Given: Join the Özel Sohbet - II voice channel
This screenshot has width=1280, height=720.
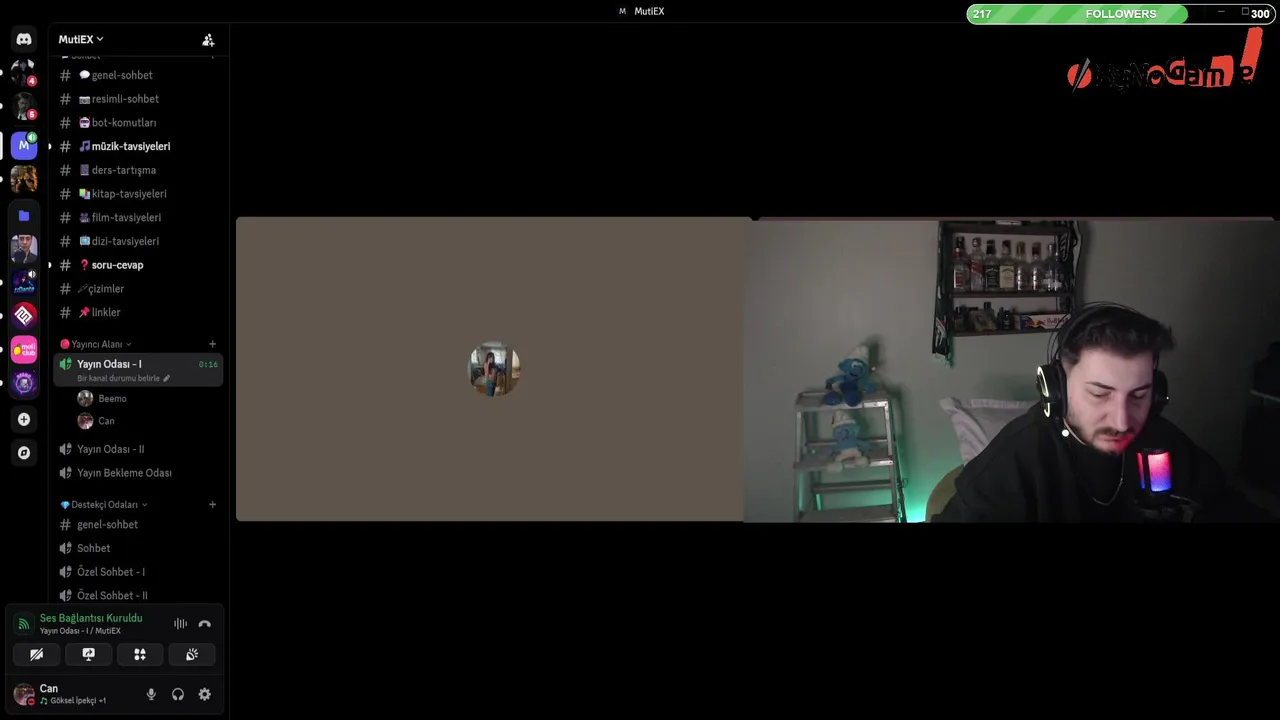Looking at the screenshot, I should coord(138,595).
